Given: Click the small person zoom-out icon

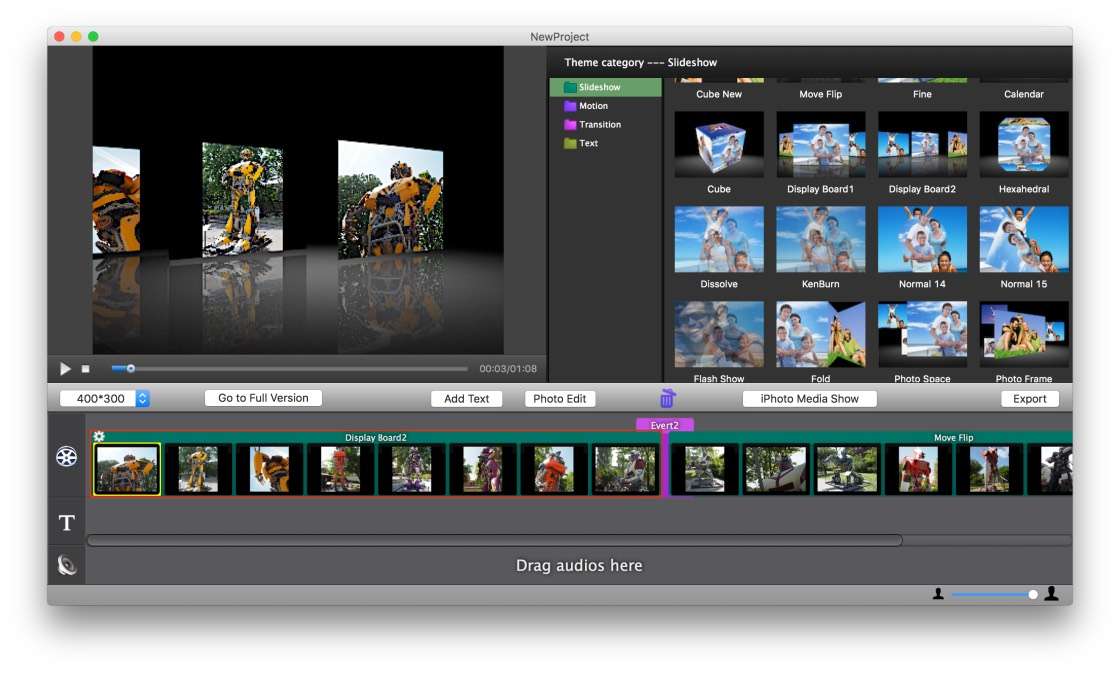Looking at the screenshot, I should point(938,594).
